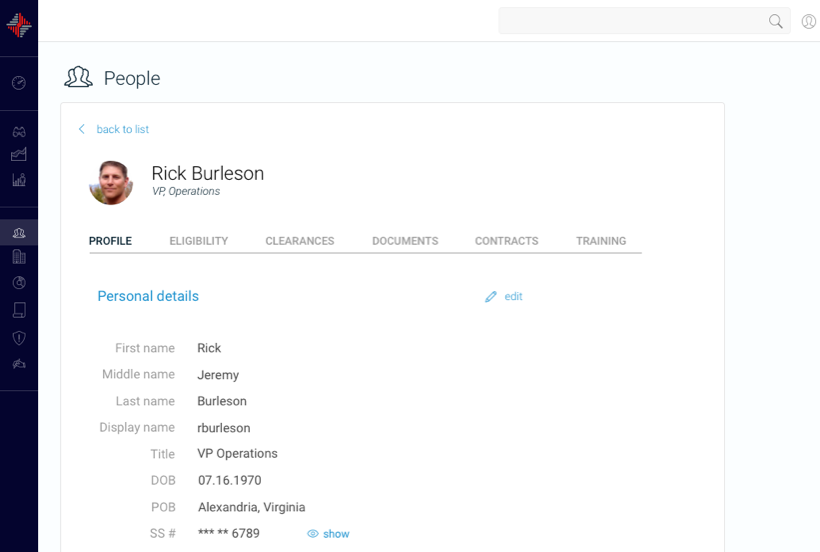Click the 'Personal details' heading
This screenshot has width=820, height=552.
point(148,296)
